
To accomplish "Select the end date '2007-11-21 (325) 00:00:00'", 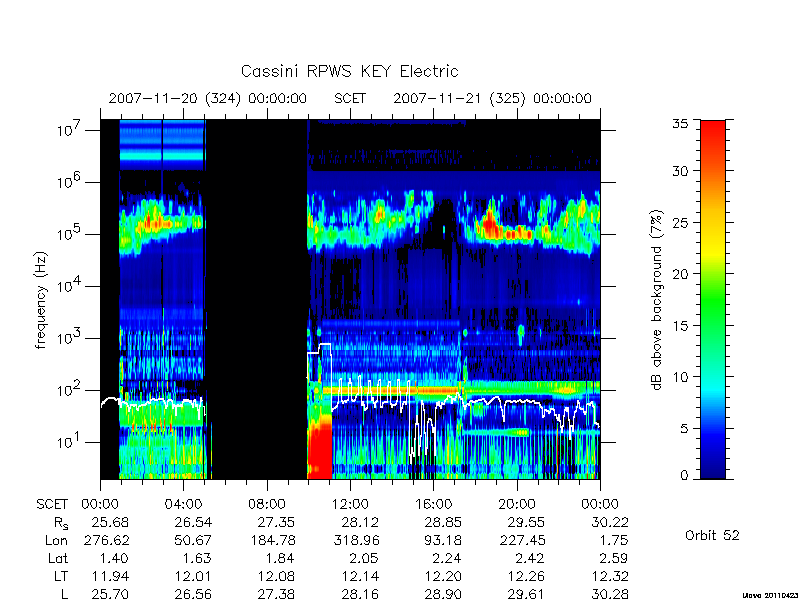I will (x=492, y=98).
